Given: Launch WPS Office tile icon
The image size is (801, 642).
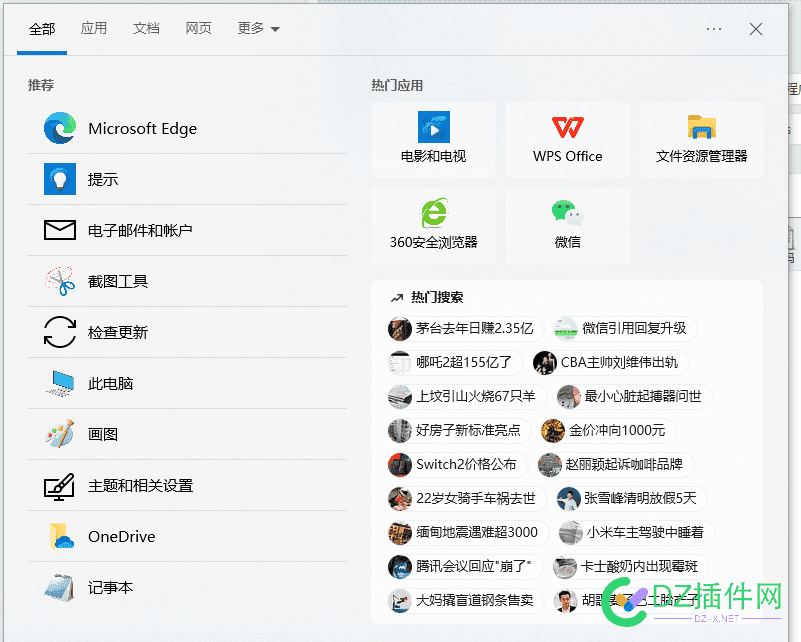Looking at the screenshot, I should (568, 127).
